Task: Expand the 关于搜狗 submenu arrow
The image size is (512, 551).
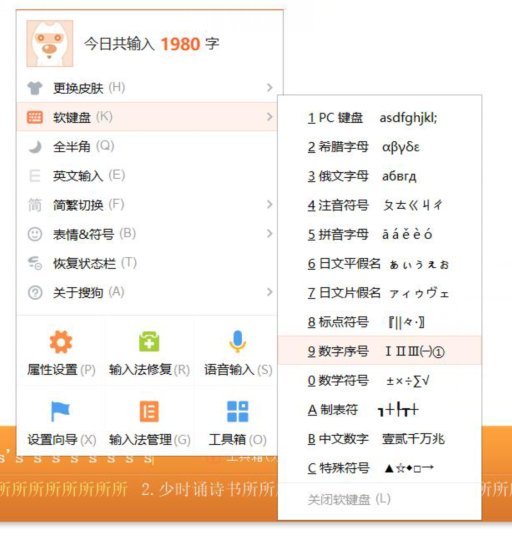Action: 270,292
